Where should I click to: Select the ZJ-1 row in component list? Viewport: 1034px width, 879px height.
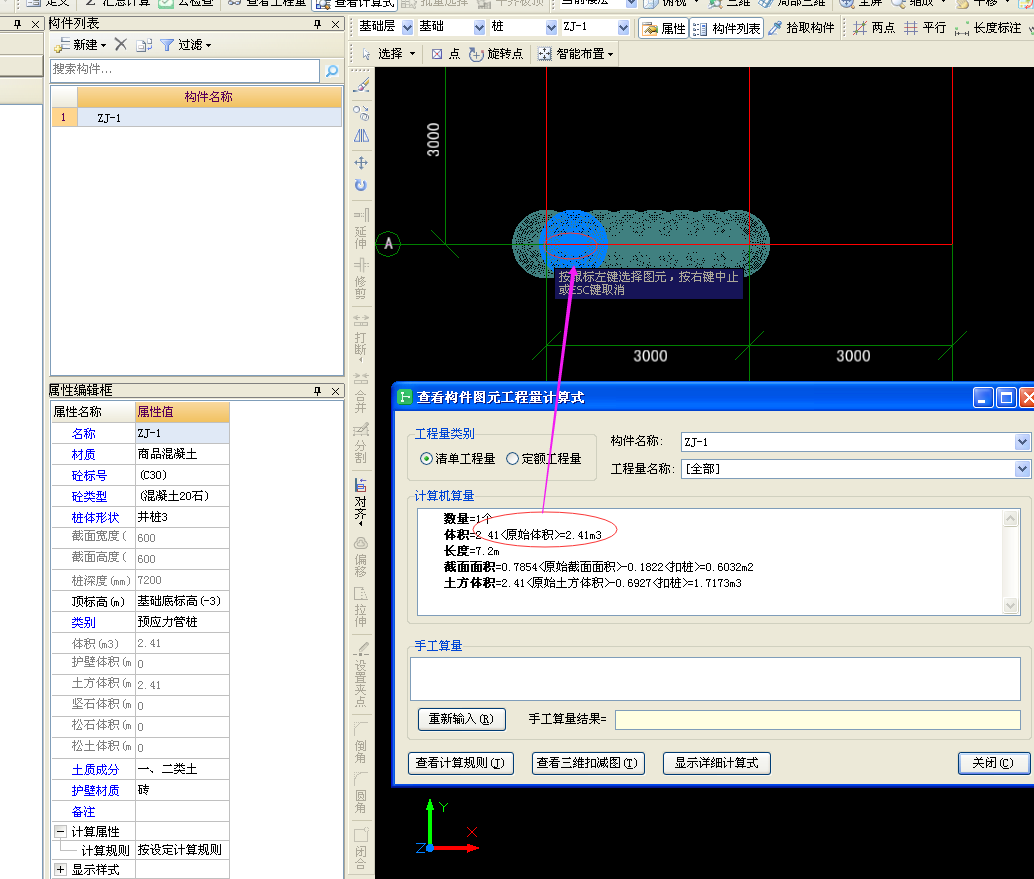tap(197, 118)
